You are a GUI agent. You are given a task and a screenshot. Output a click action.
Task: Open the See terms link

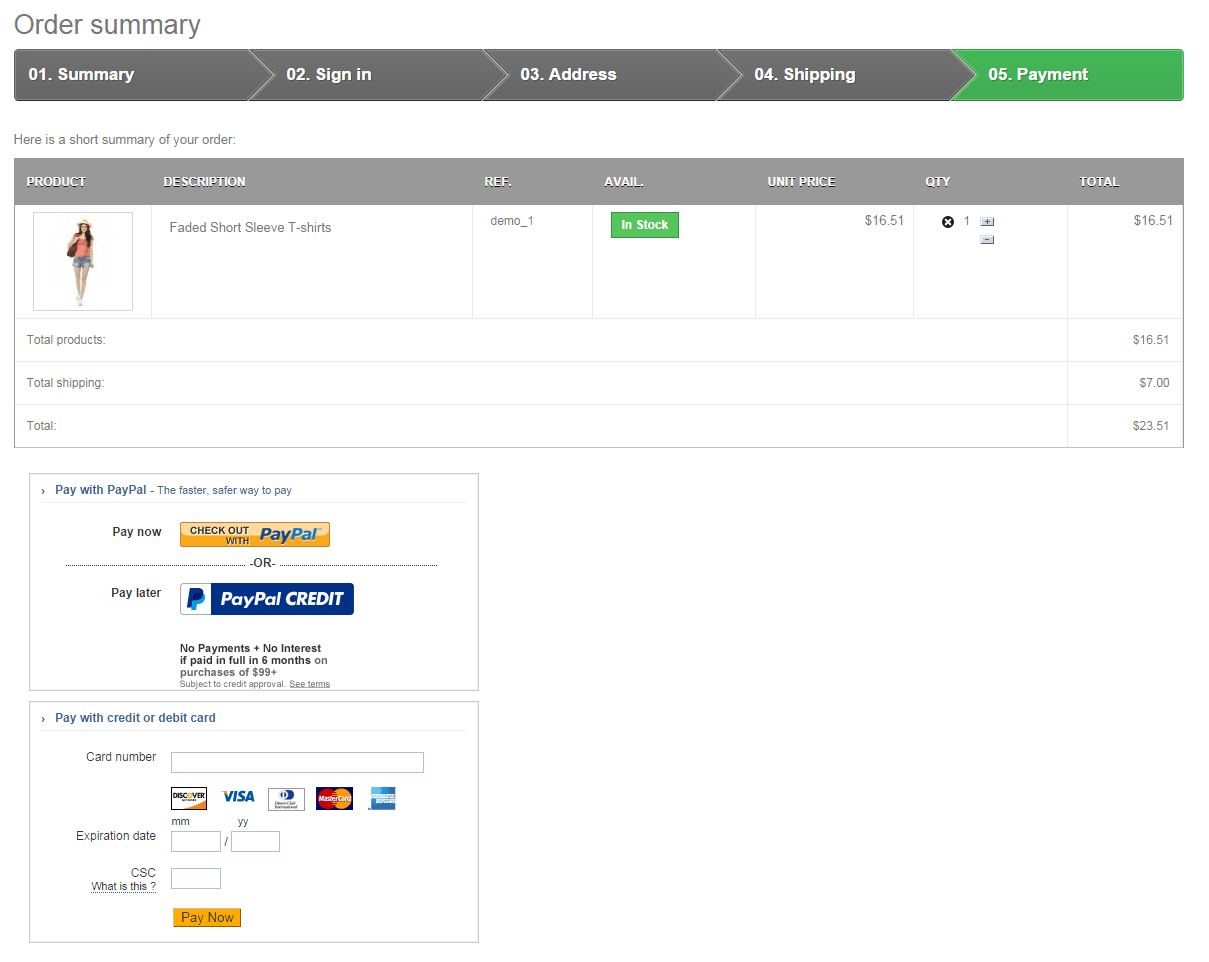[x=309, y=684]
